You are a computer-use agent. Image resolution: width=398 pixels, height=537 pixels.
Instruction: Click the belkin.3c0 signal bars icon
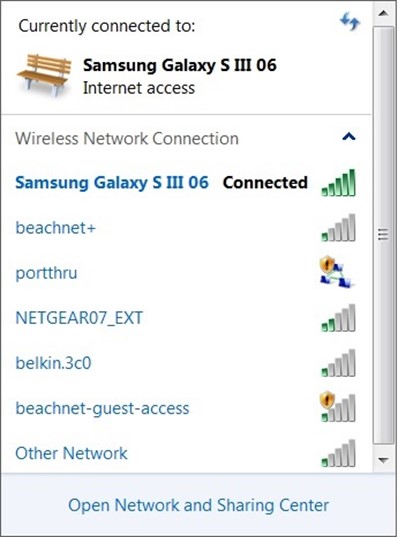pos(338,363)
